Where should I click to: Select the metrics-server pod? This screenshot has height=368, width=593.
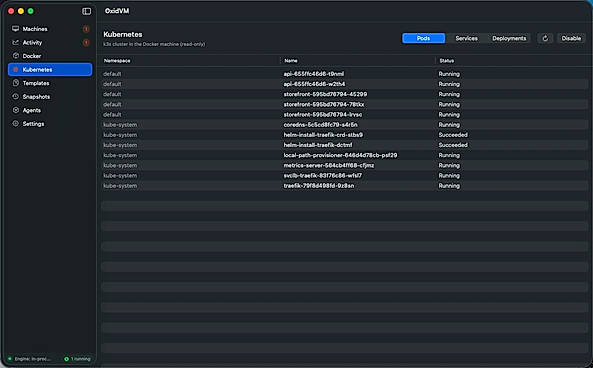tap(344, 165)
